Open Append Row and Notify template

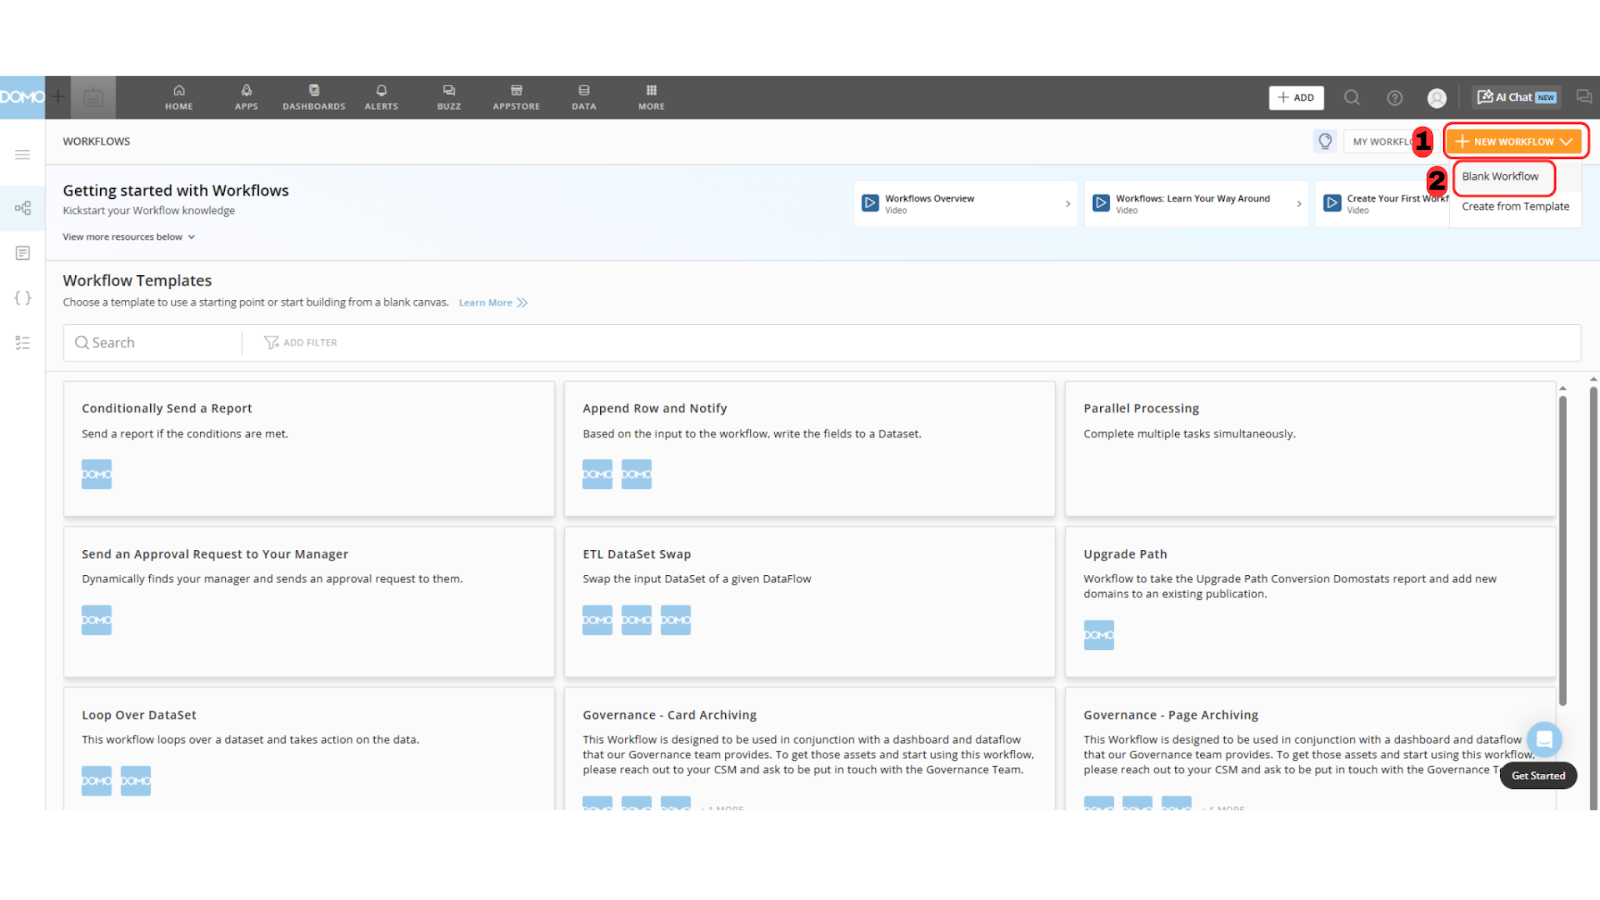[810, 448]
